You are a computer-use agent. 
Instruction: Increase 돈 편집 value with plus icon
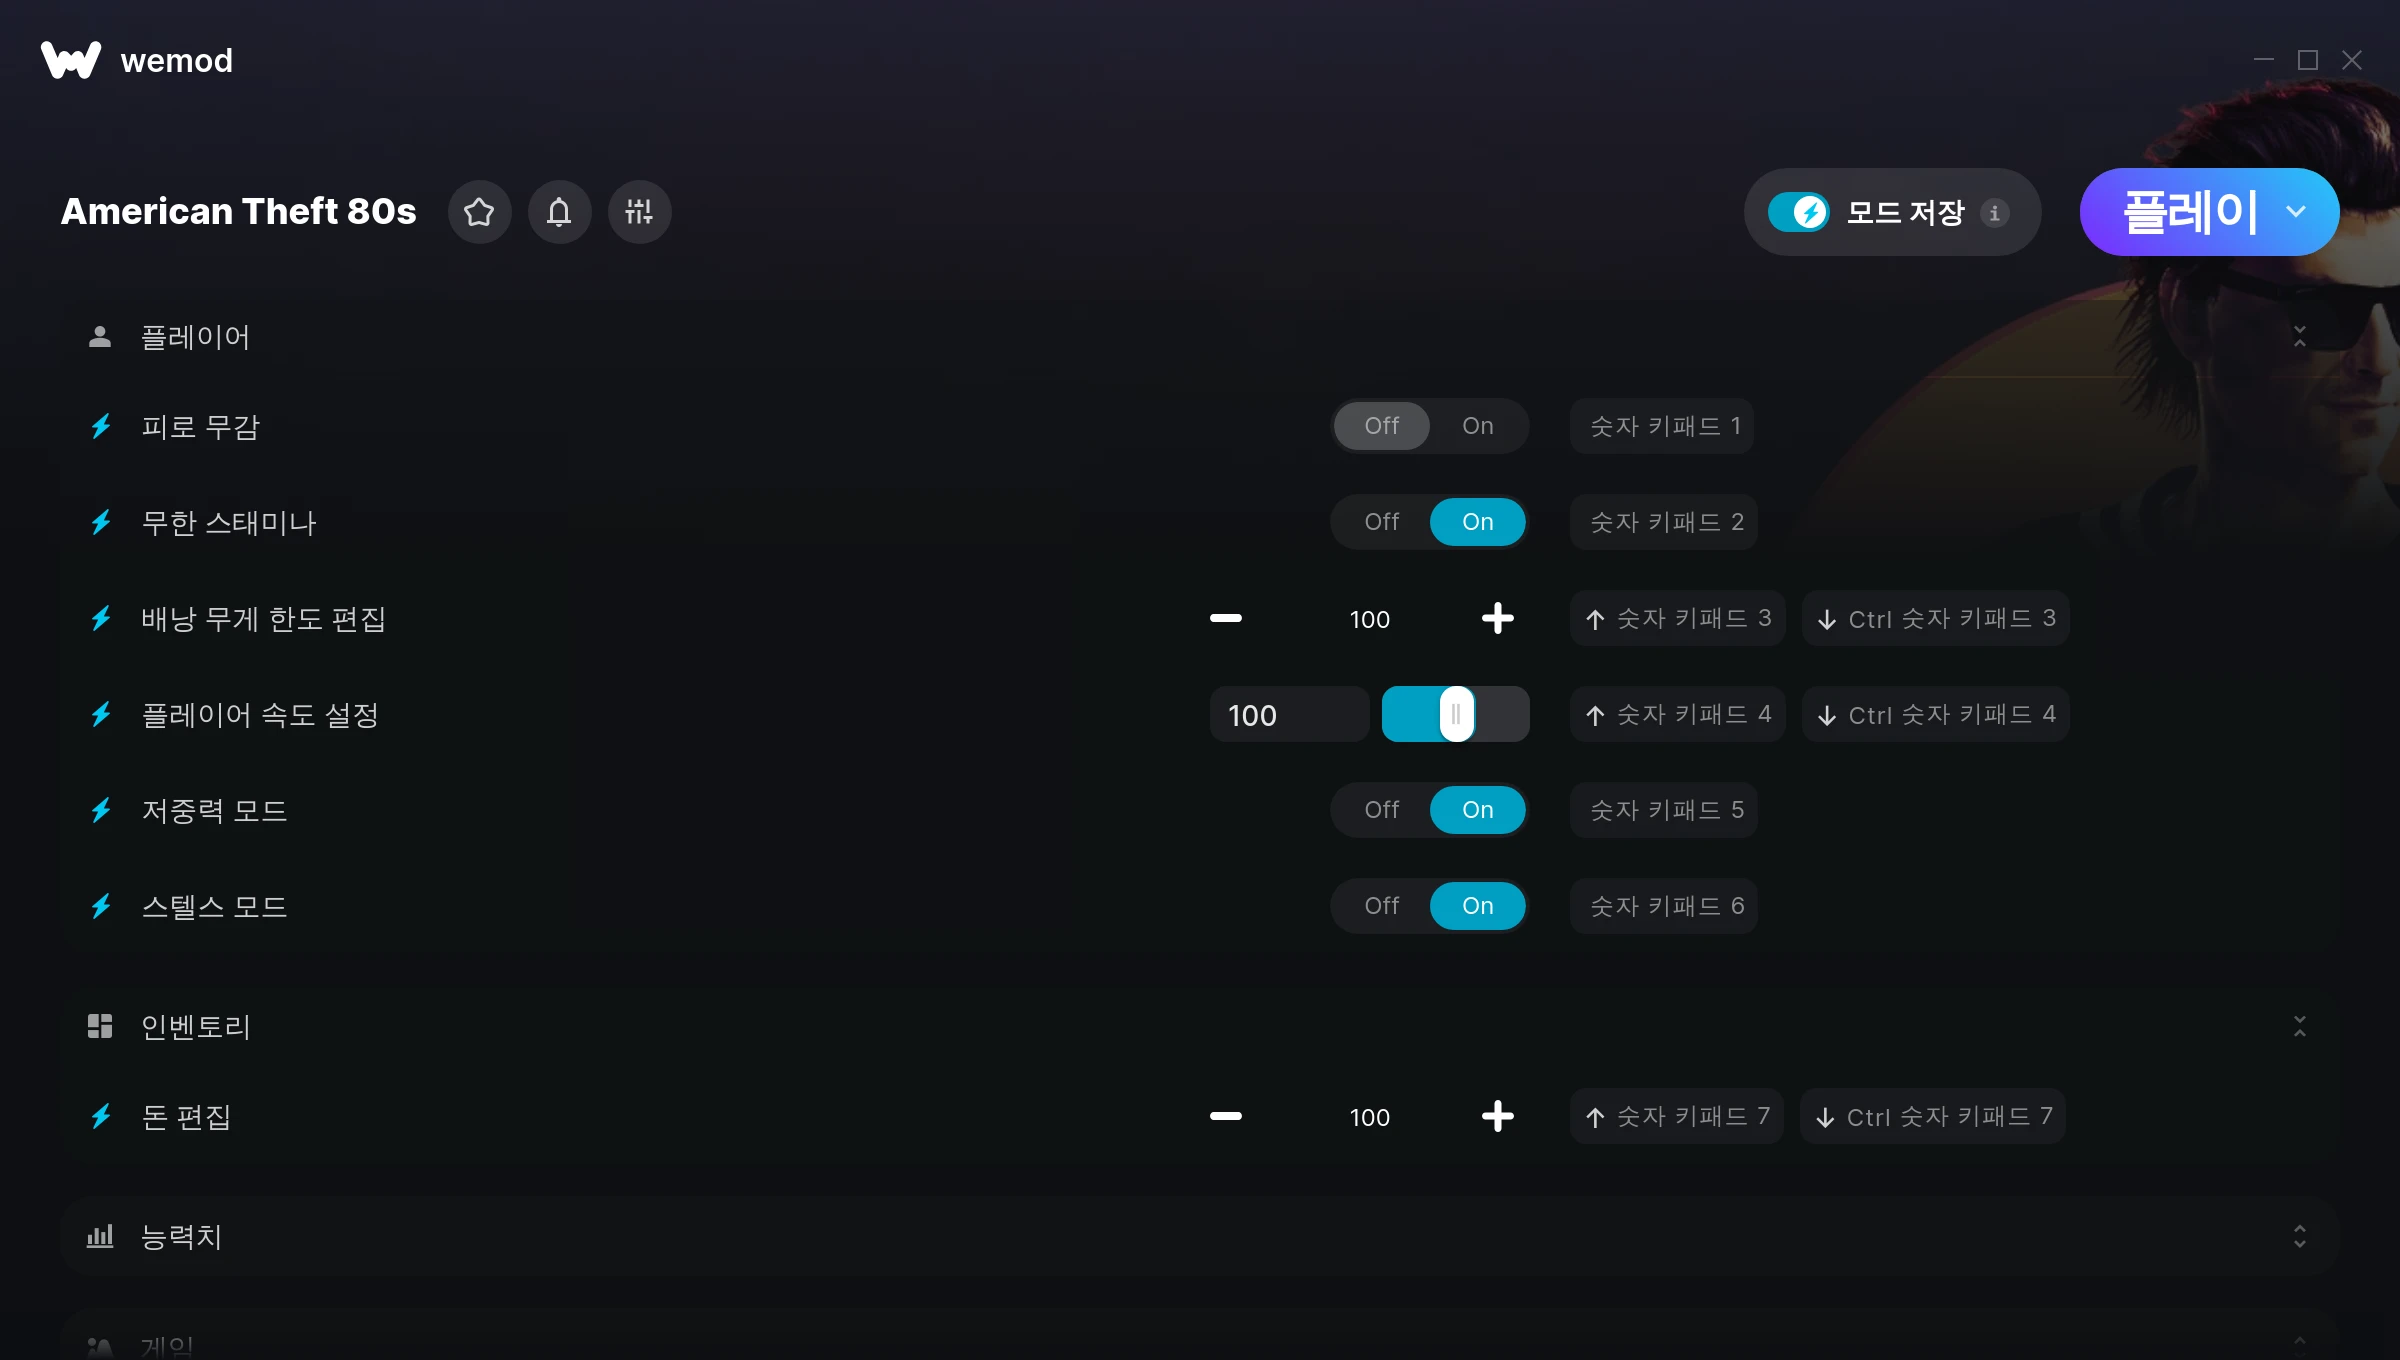[x=1497, y=1116]
